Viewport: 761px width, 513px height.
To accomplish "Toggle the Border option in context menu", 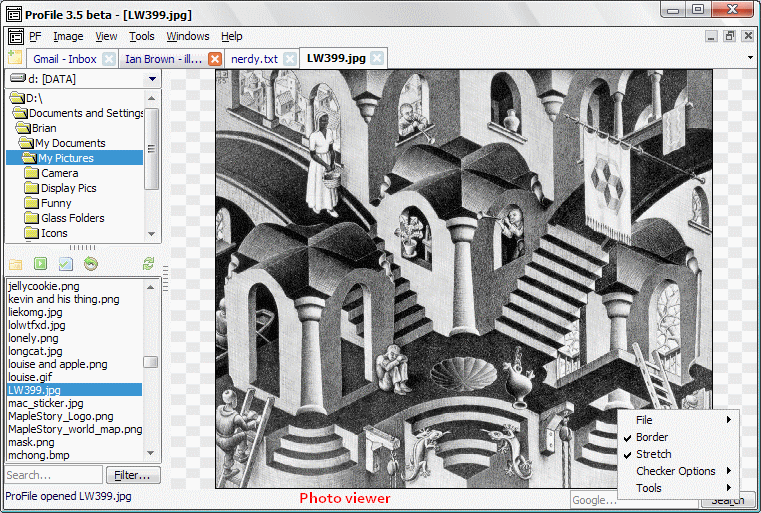I will point(652,437).
